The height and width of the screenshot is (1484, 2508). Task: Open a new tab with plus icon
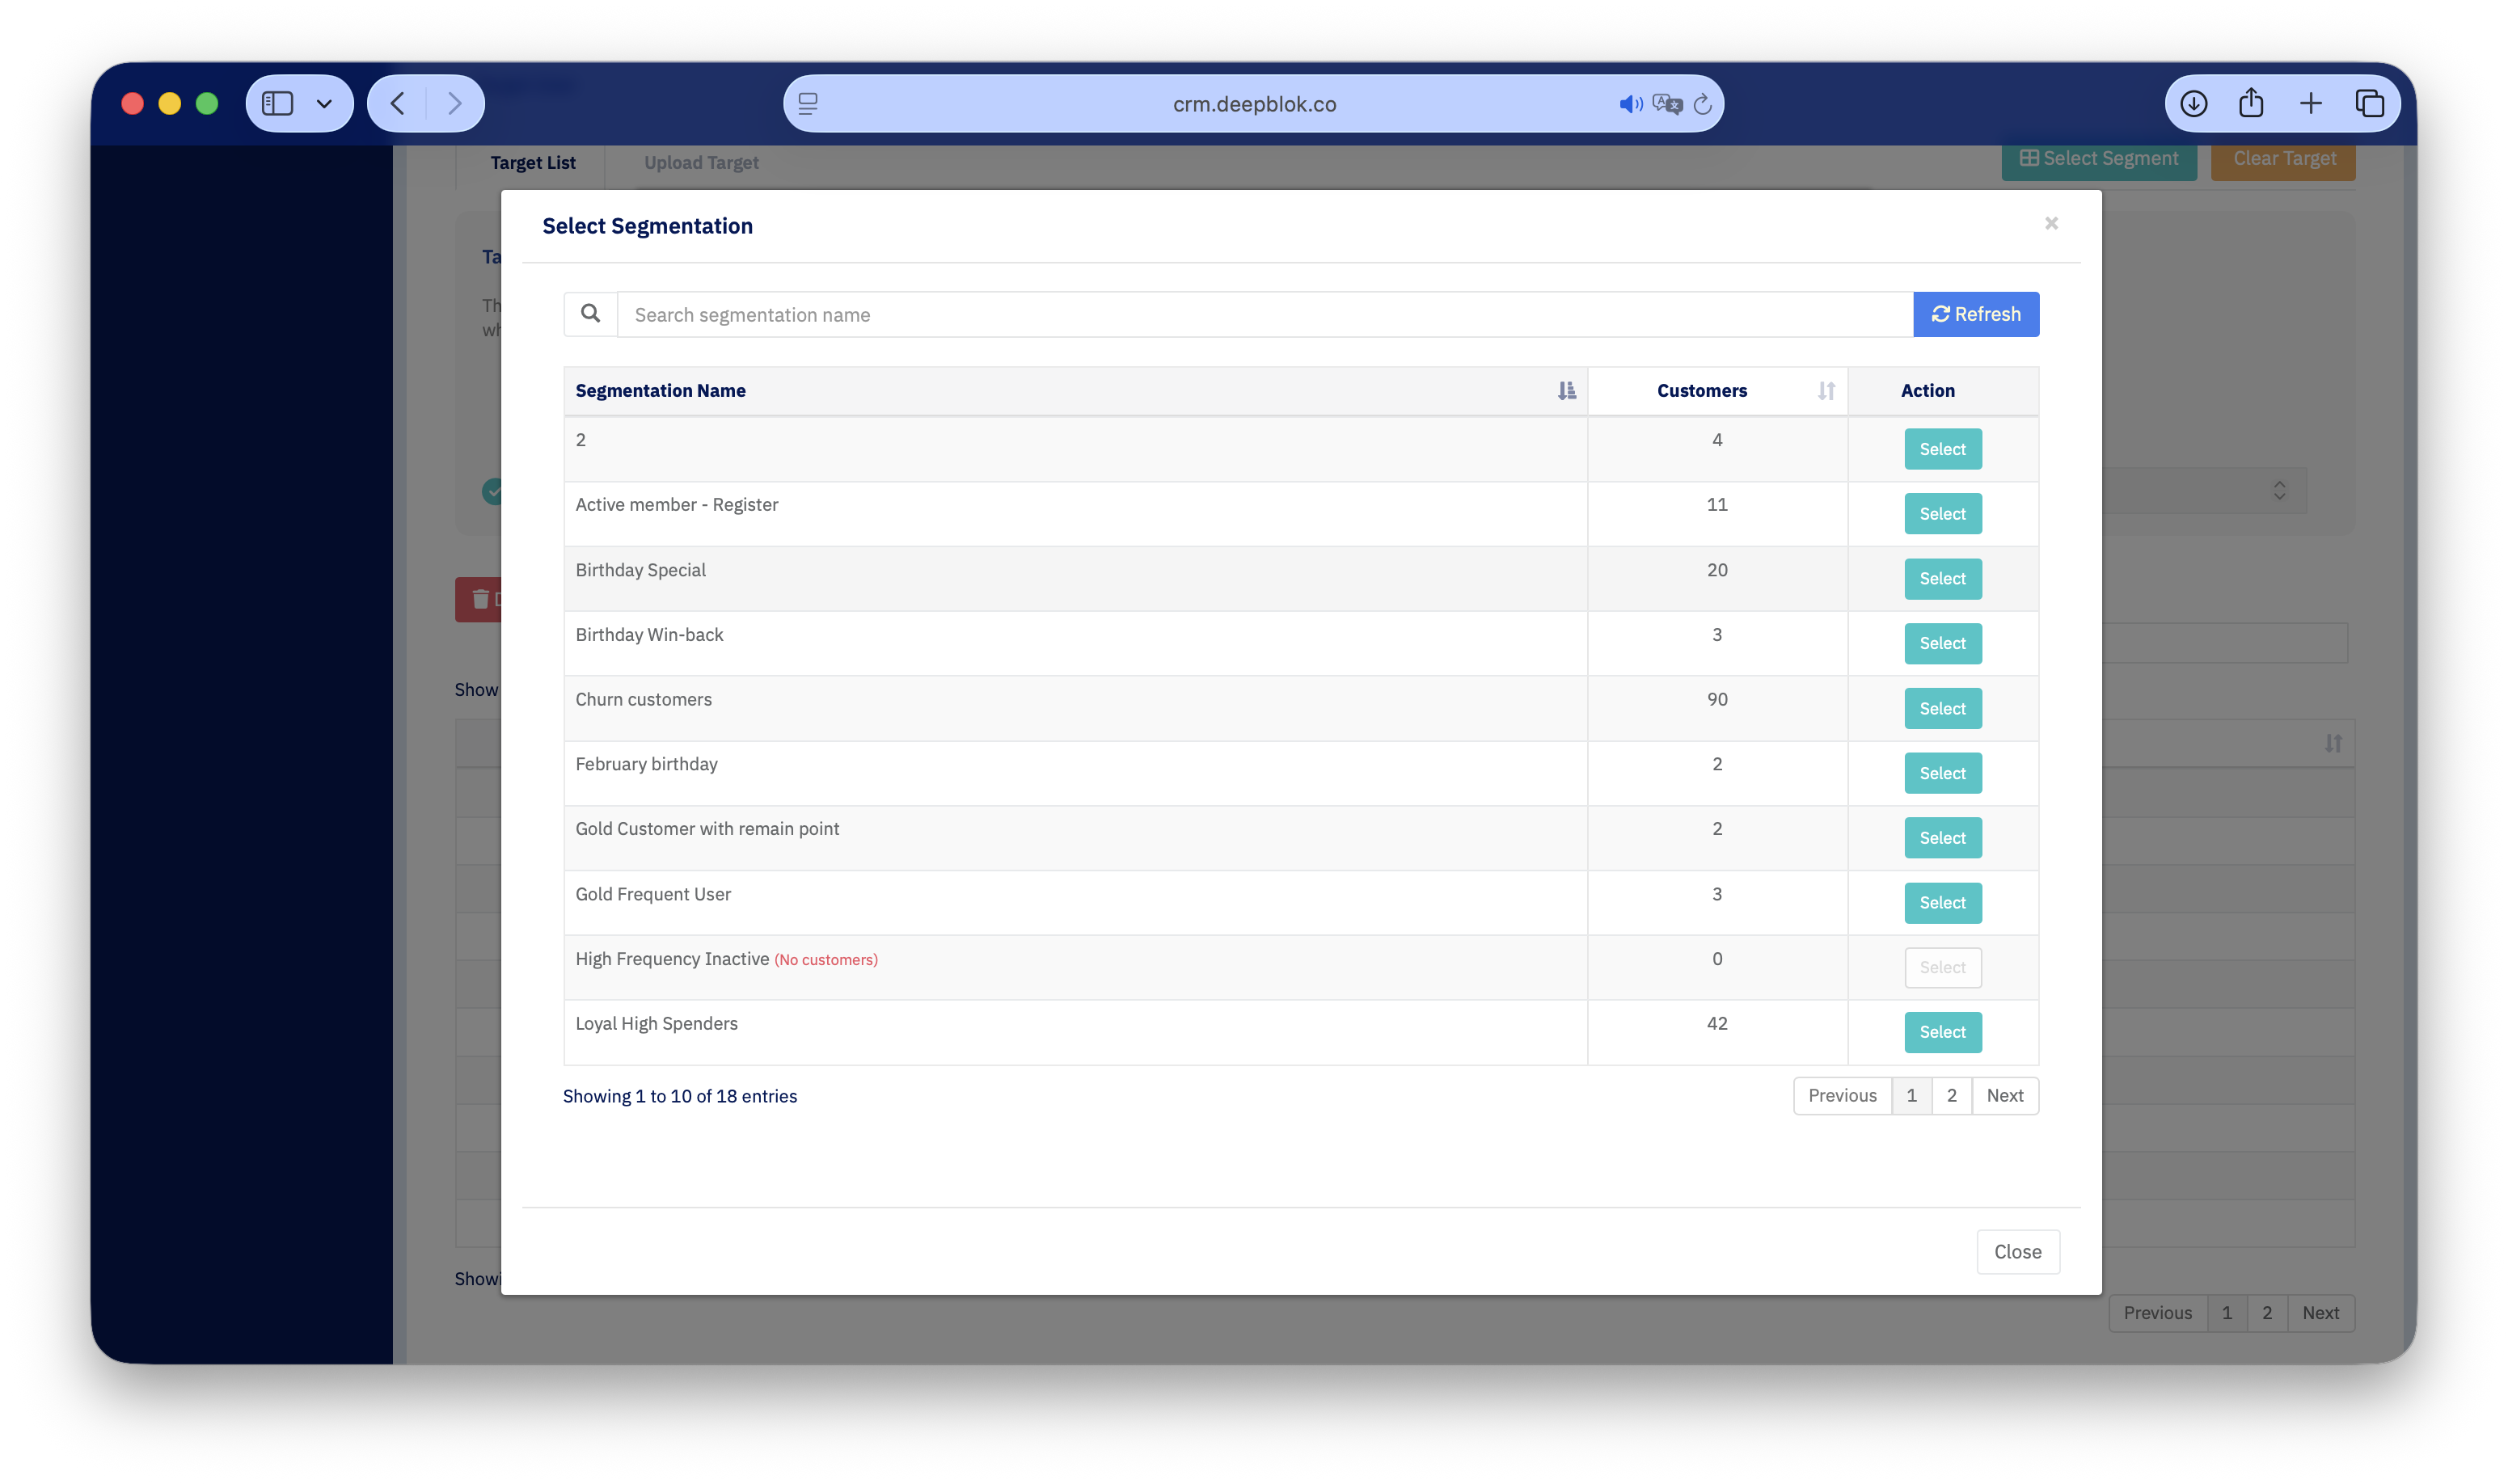tap(2310, 103)
